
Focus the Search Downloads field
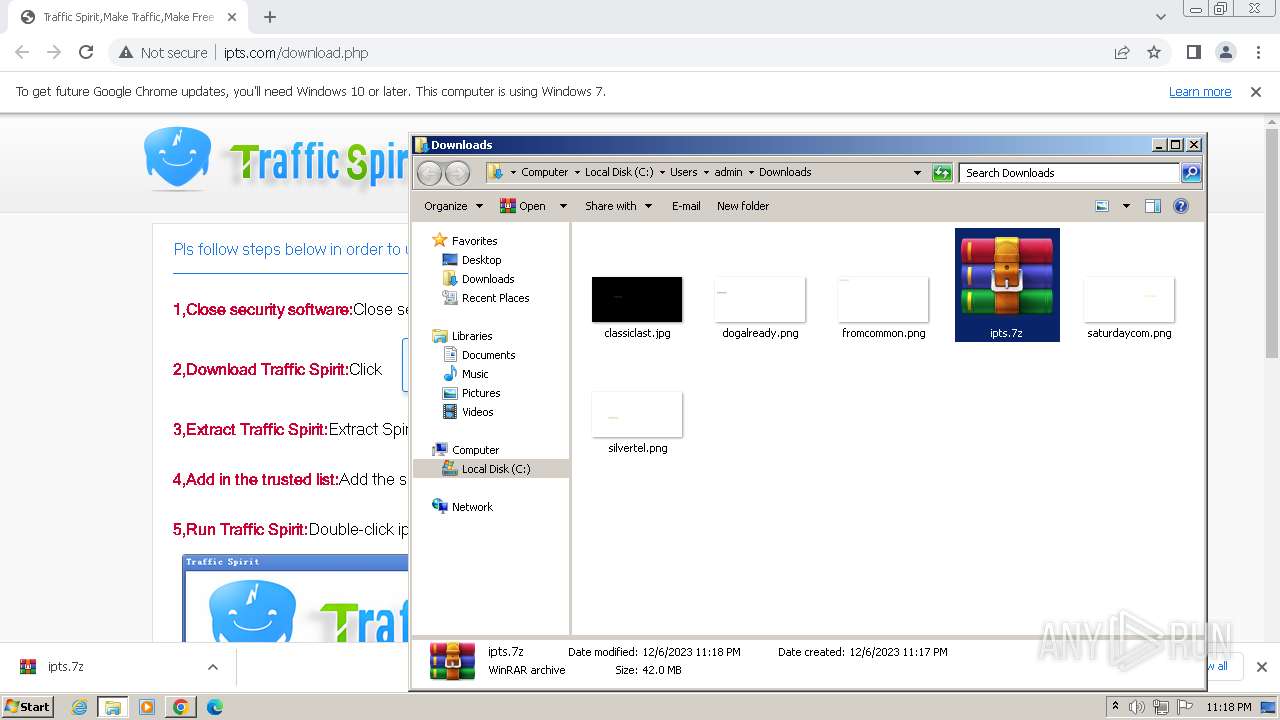(1069, 173)
